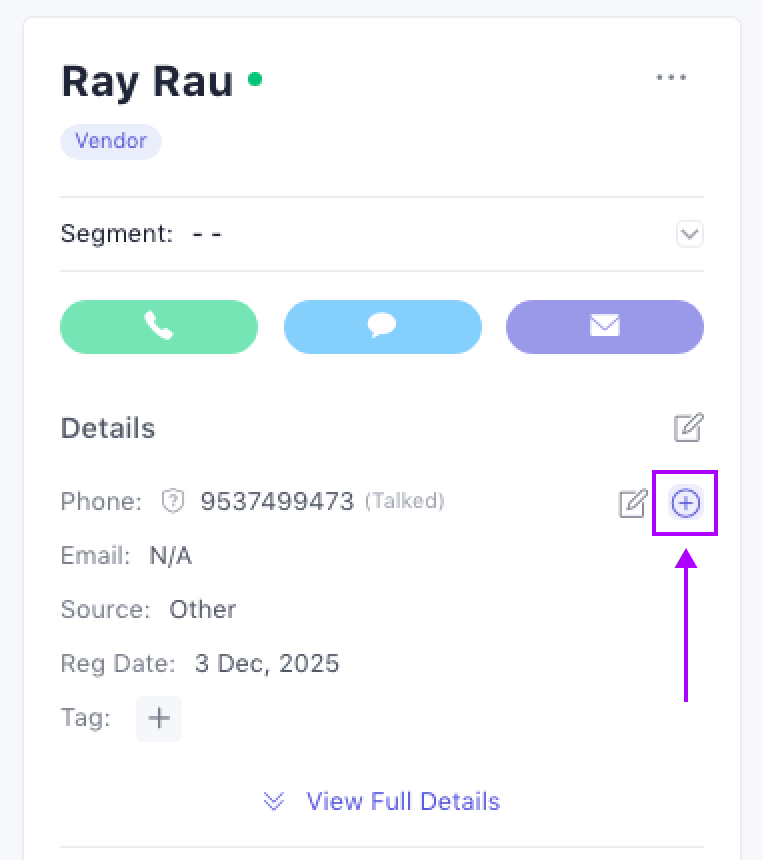Viewport: 762px width, 860px height.
Task: Click the Talked status label
Action: click(x=404, y=501)
